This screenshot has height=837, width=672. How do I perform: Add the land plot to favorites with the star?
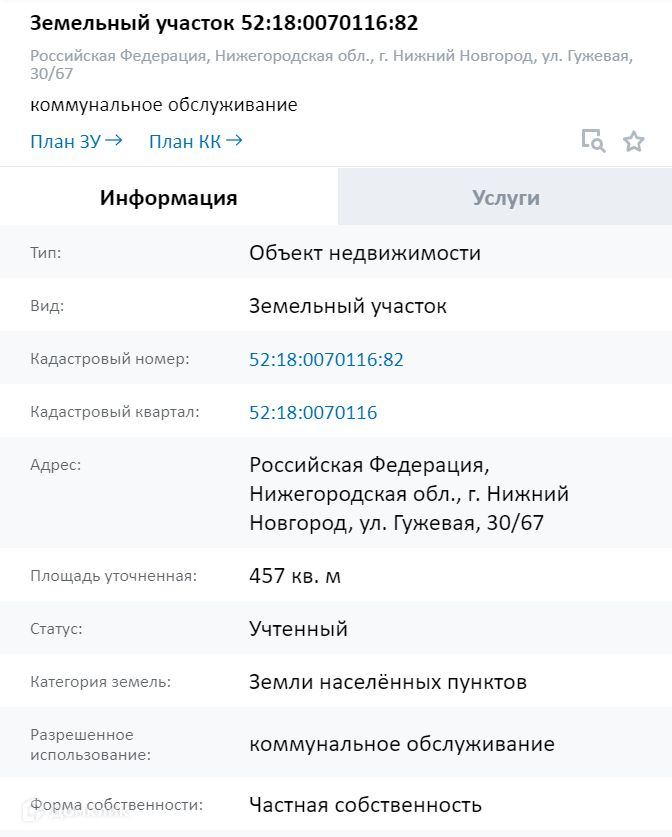(x=634, y=141)
